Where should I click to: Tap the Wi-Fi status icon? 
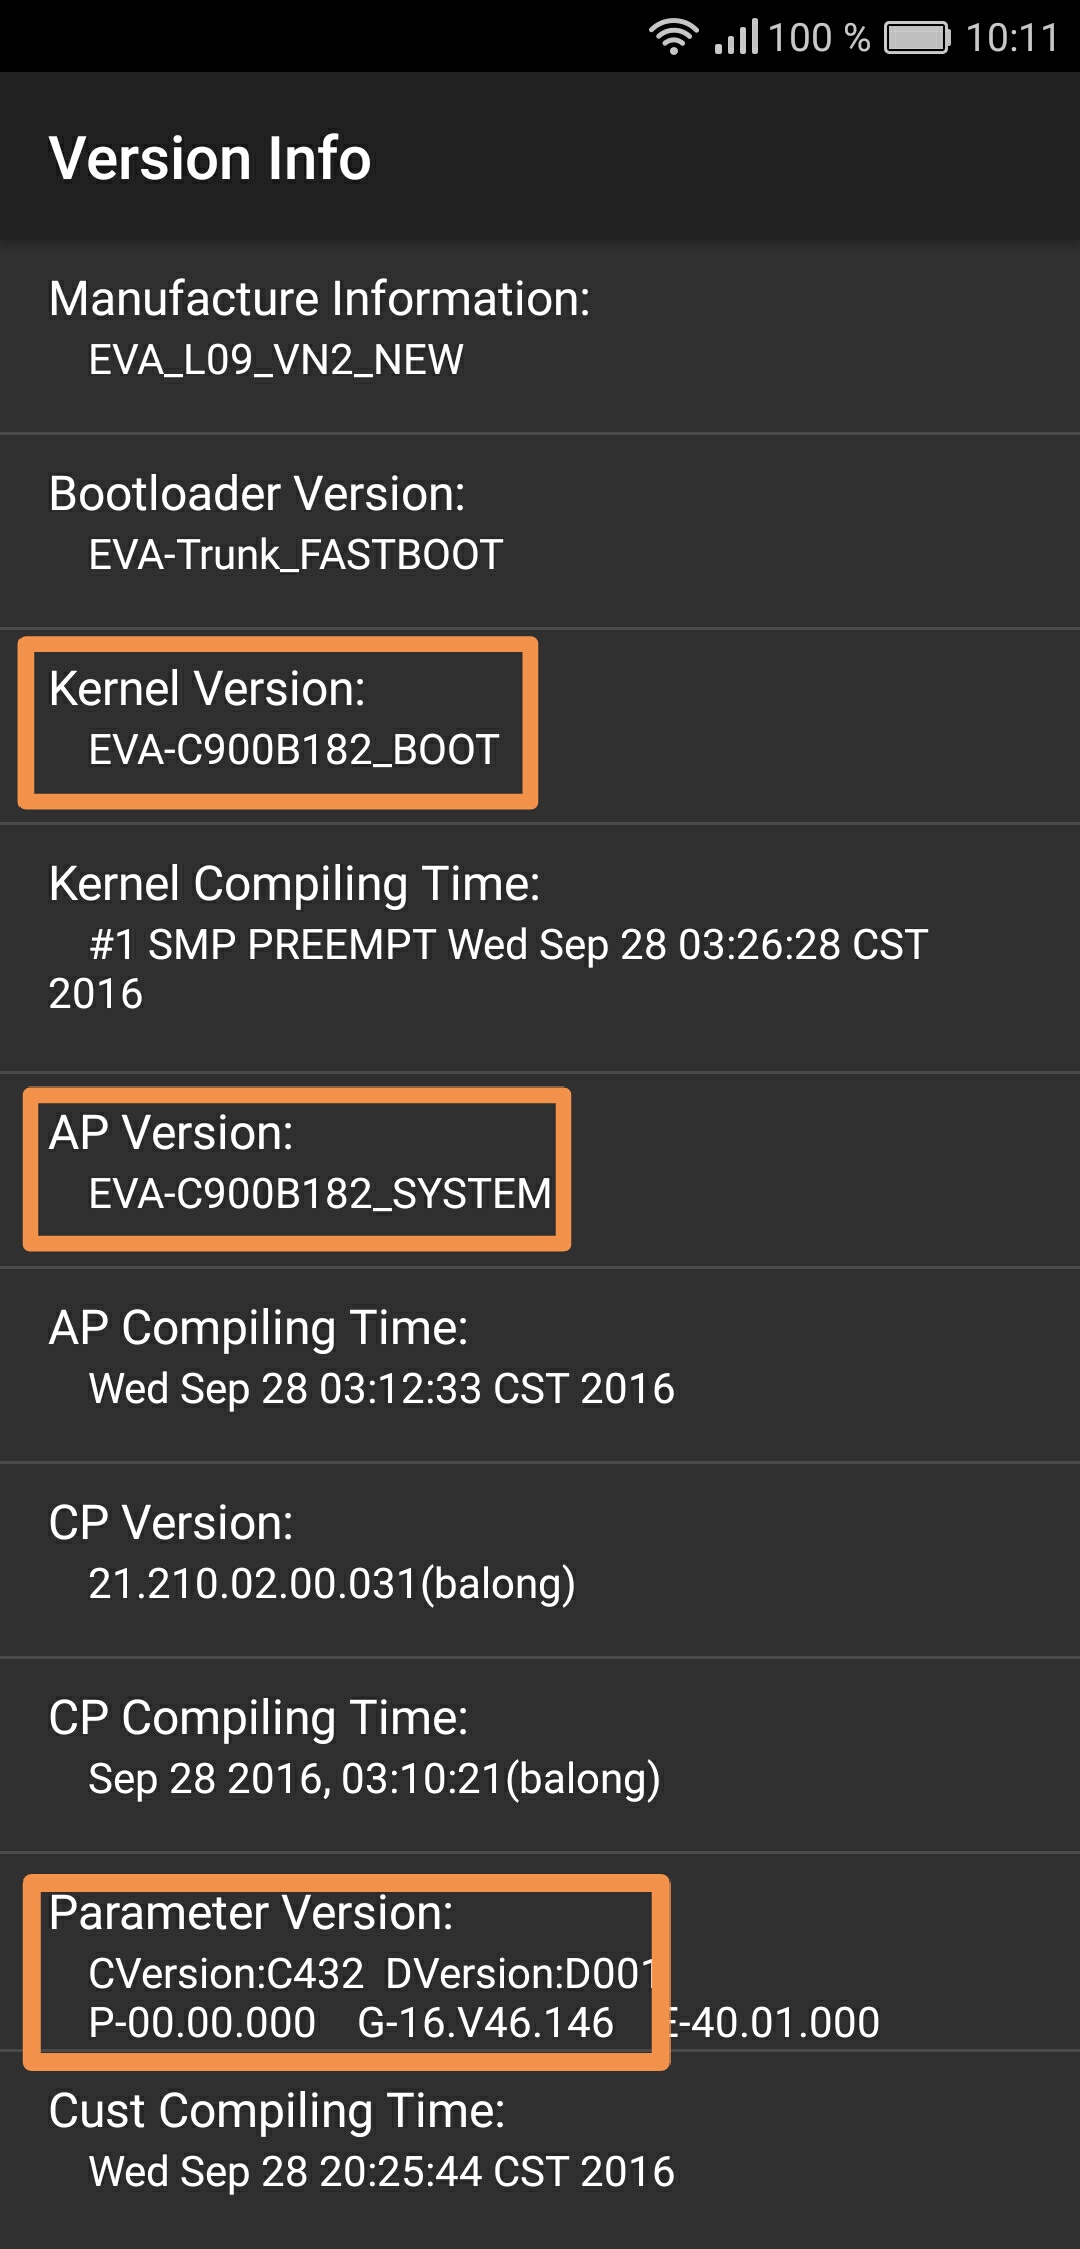pos(673,37)
